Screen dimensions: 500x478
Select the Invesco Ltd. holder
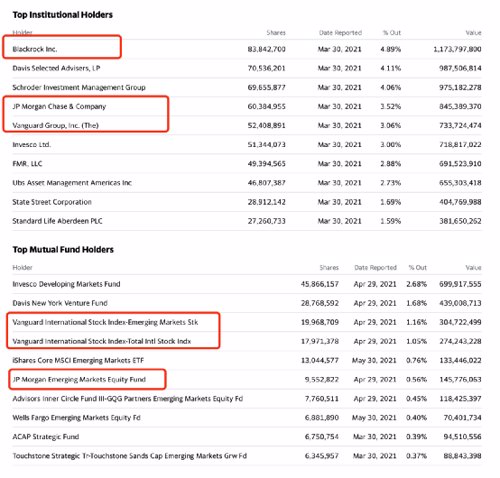coord(32,145)
